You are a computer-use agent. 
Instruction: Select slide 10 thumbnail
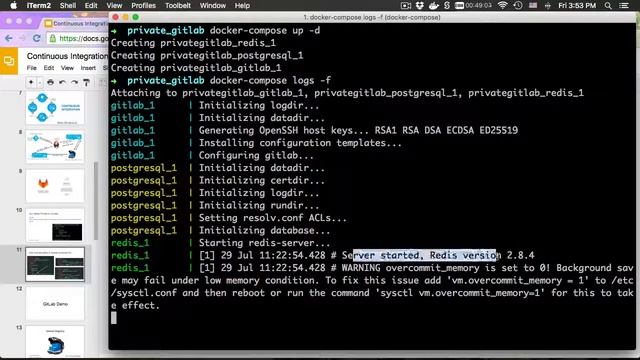(55, 225)
